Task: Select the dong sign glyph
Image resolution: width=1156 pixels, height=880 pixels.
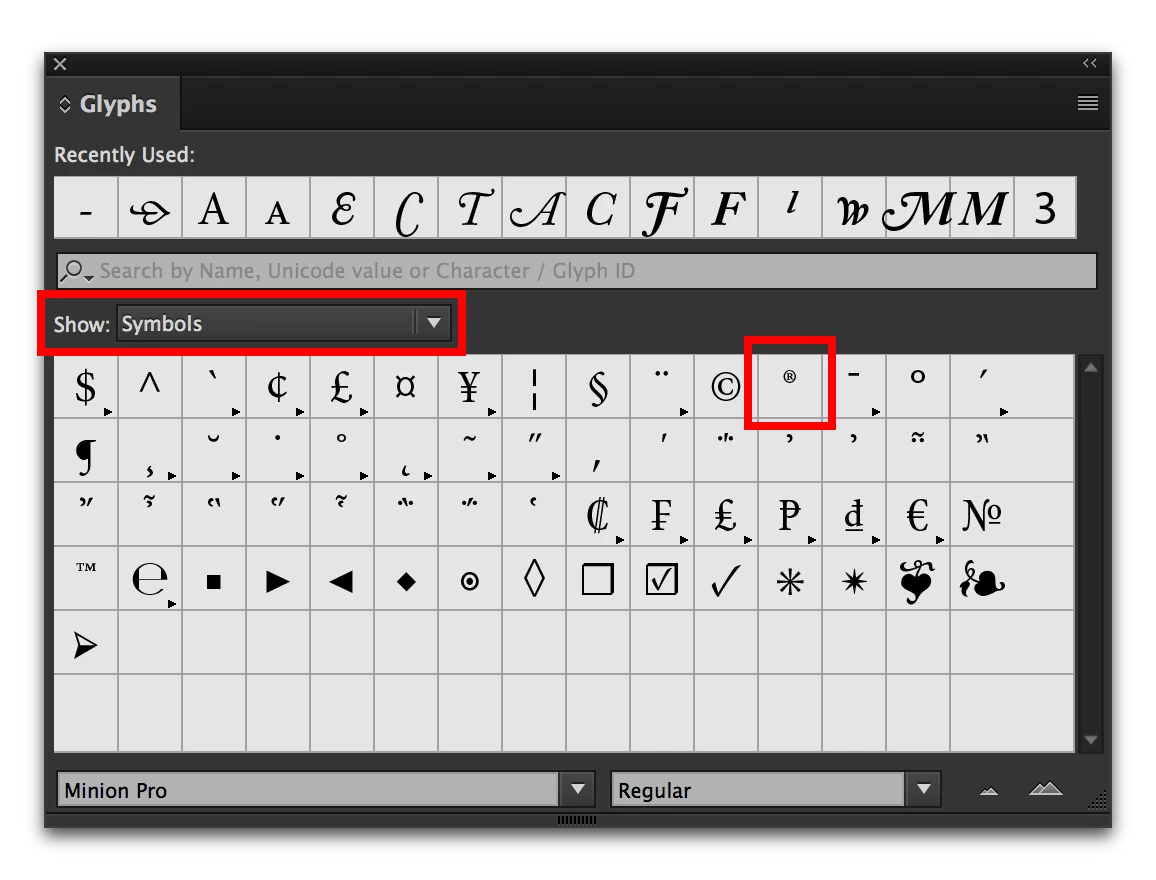Action: (x=854, y=514)
